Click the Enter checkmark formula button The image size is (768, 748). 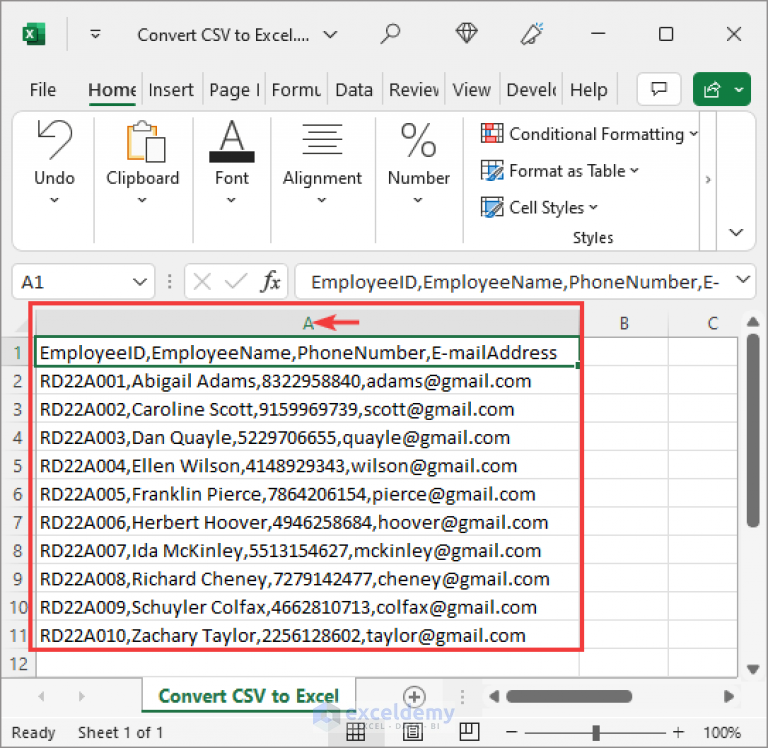pyautogui.click(x=236, y=282)
